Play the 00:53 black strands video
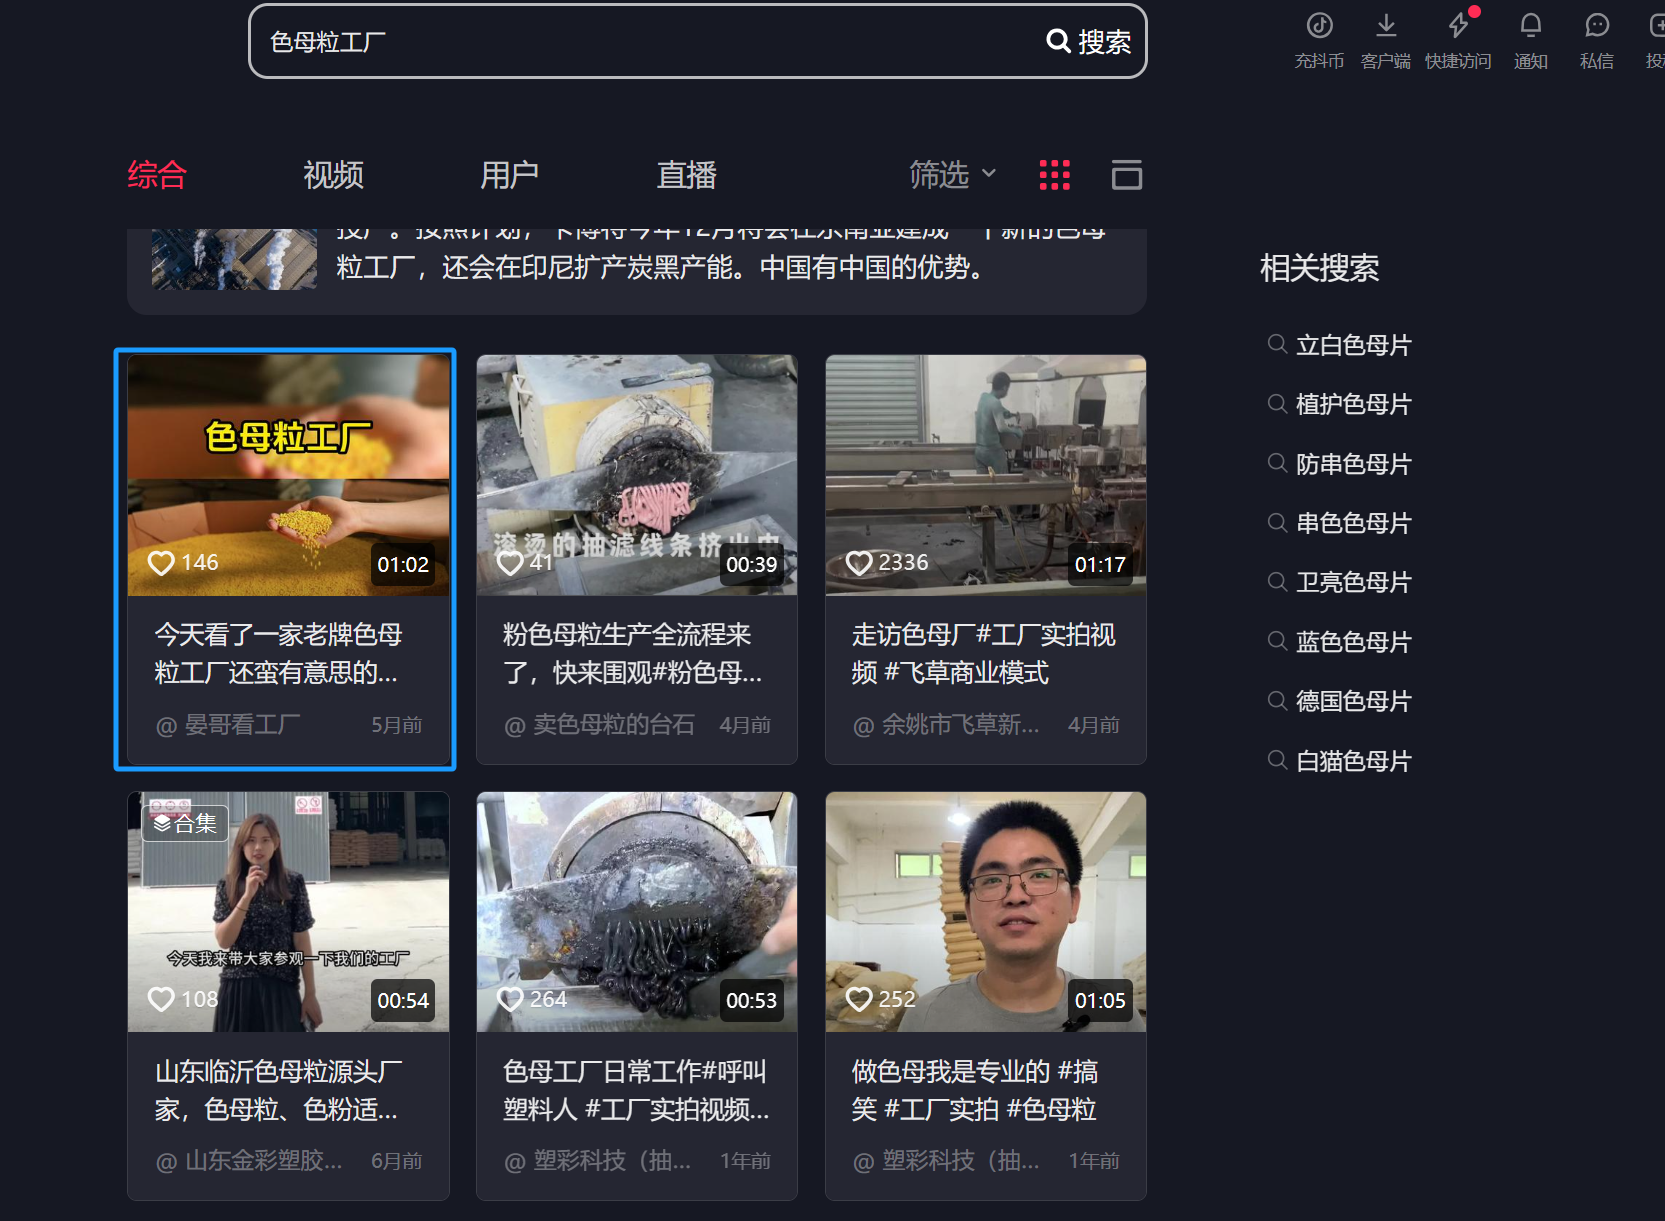This screenshot has width=1665, height=1221. (637, 911)
